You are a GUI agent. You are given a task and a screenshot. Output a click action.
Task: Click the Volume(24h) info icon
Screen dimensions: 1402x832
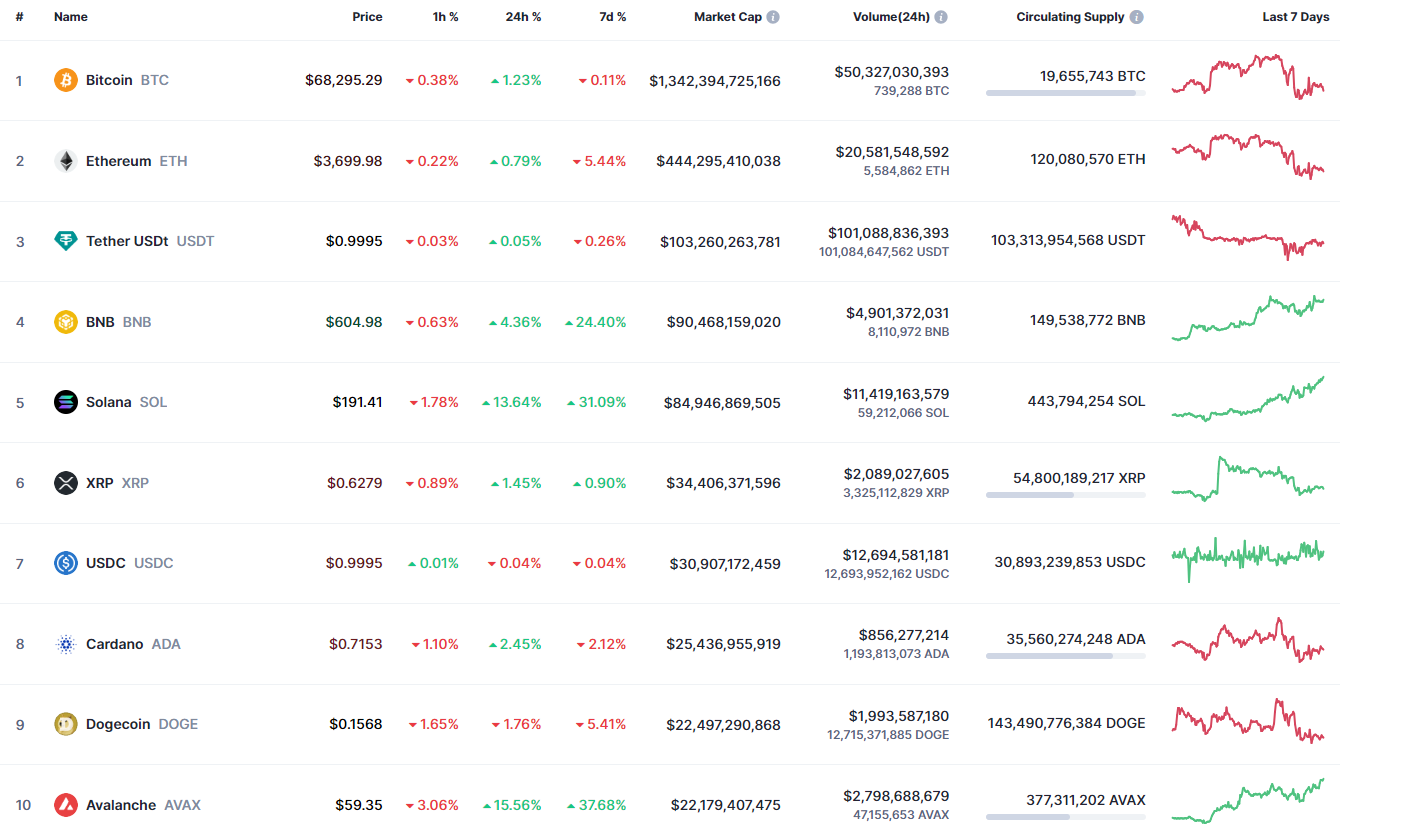(x=941, y=17)
